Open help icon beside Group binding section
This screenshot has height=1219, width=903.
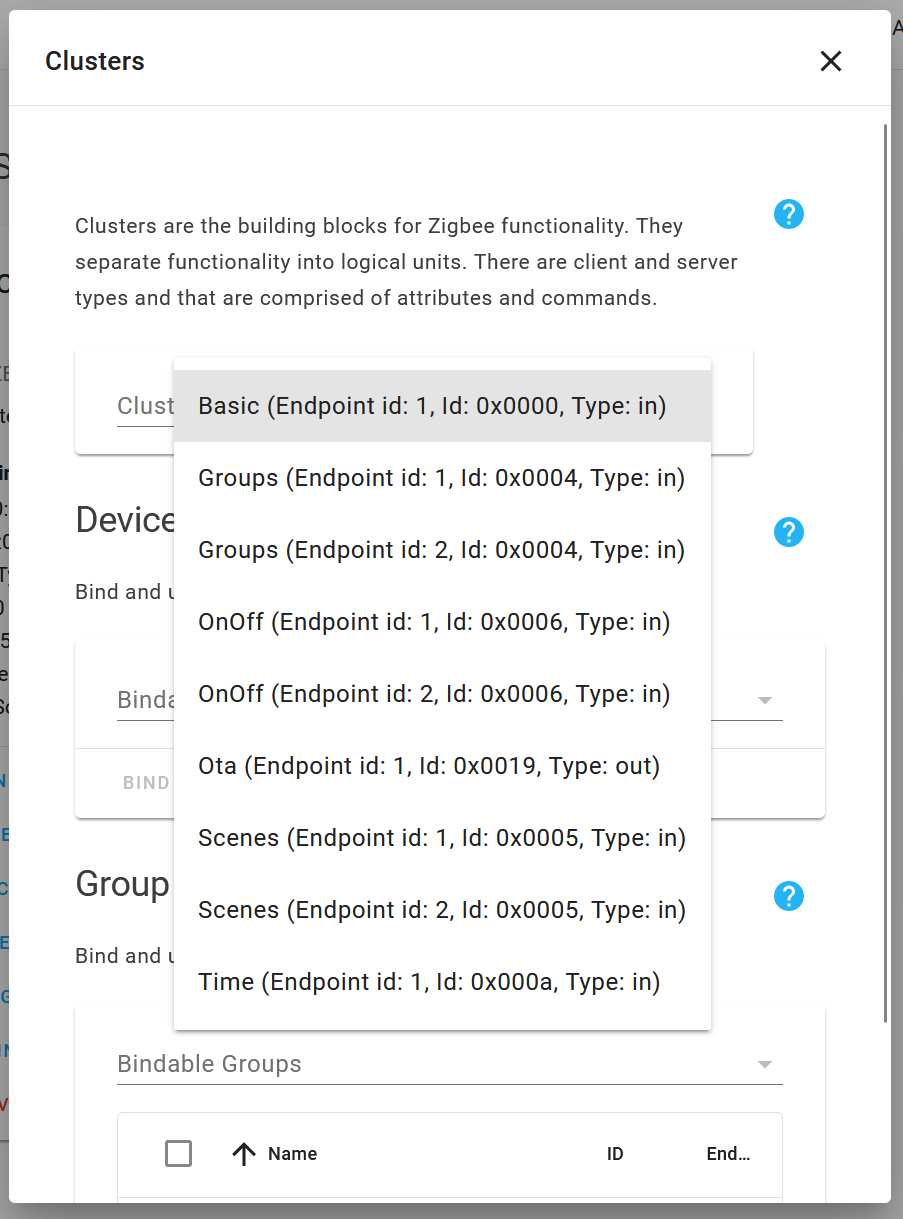coord(789,896)
